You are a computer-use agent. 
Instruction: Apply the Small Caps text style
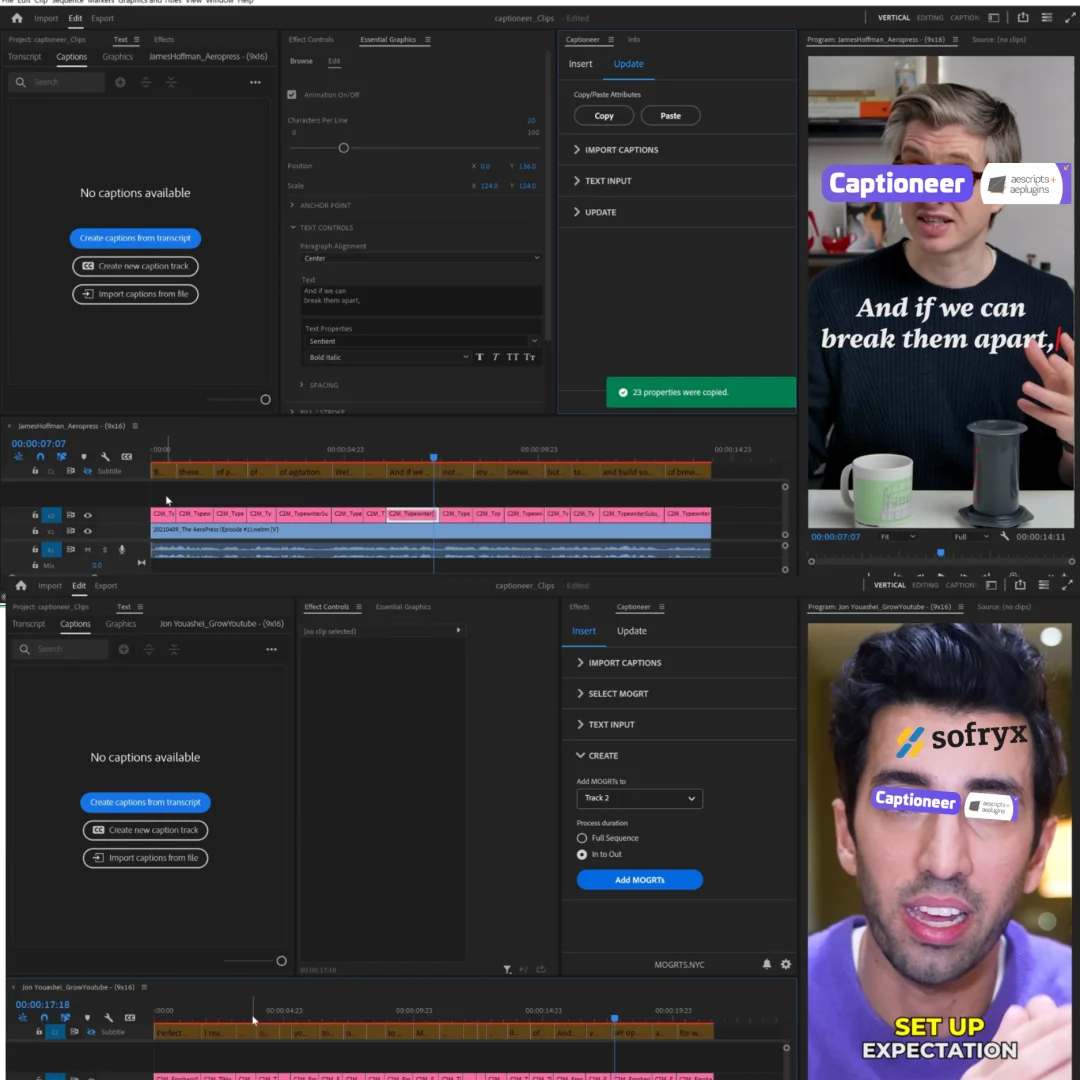coord(529,357)
